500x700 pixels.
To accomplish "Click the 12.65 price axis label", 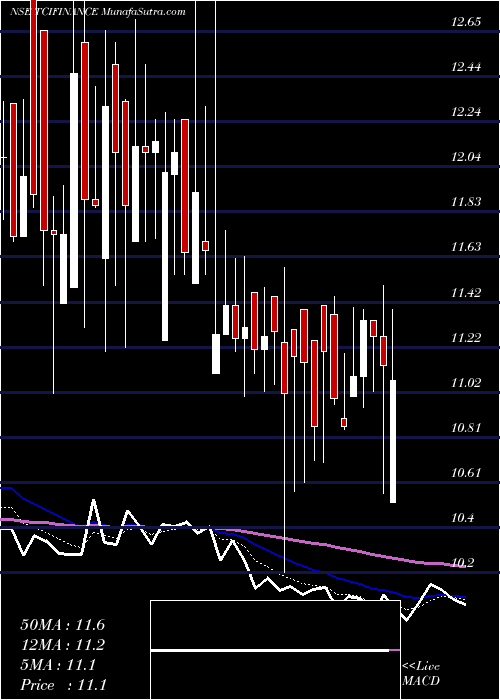I will click(466, 22).
